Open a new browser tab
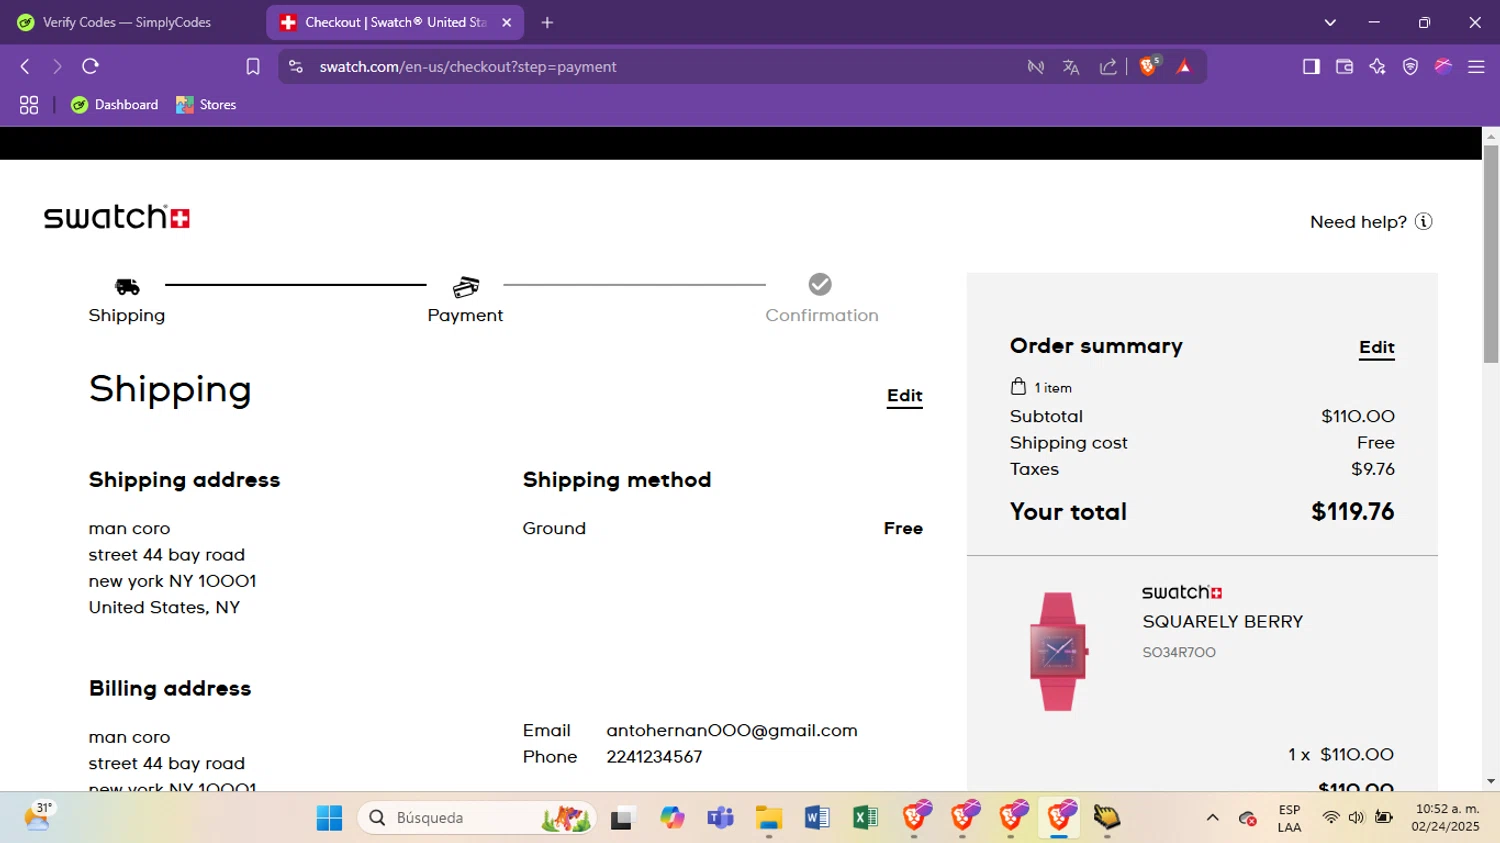Viewport: 1500px width, 843px height. point(547,22)
